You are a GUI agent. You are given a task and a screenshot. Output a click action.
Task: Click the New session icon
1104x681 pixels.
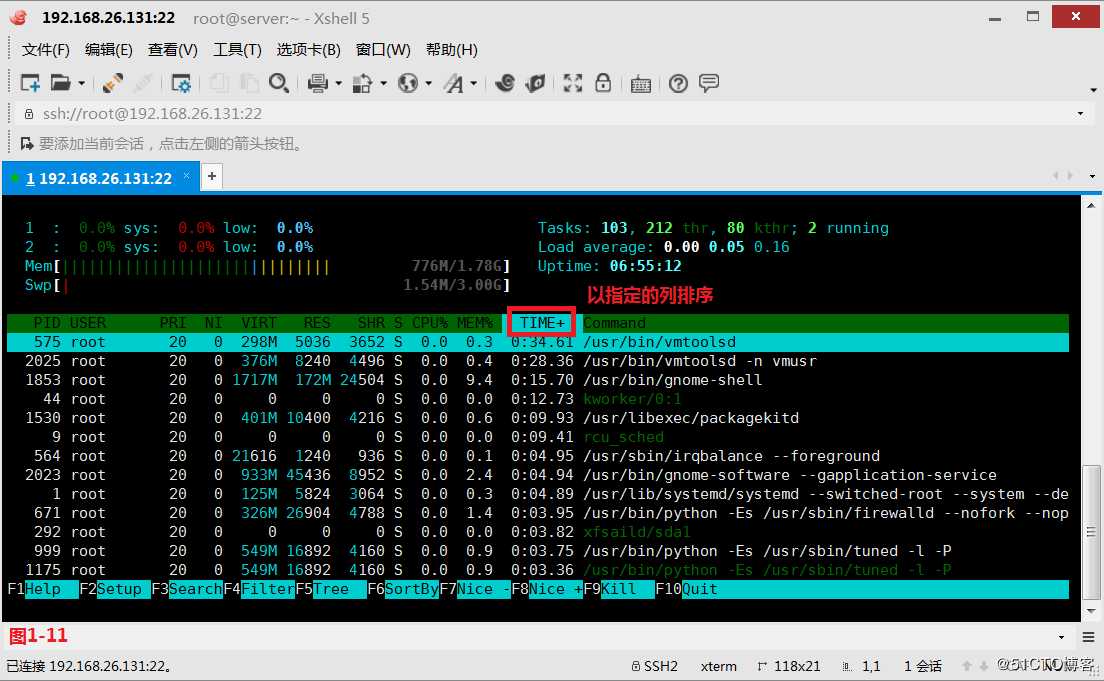point(30,83)
